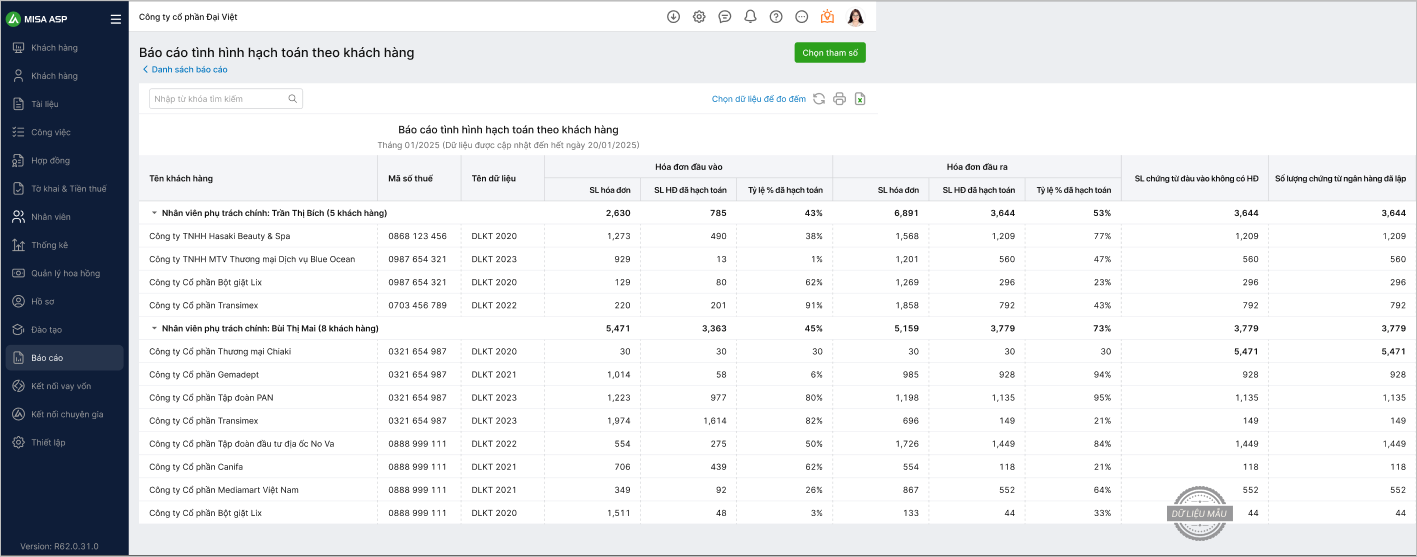Viewport: 1417px width, 557px height.
Task: Open the help question mark icon
Action: pyautogui.click(x=776, y=17)
